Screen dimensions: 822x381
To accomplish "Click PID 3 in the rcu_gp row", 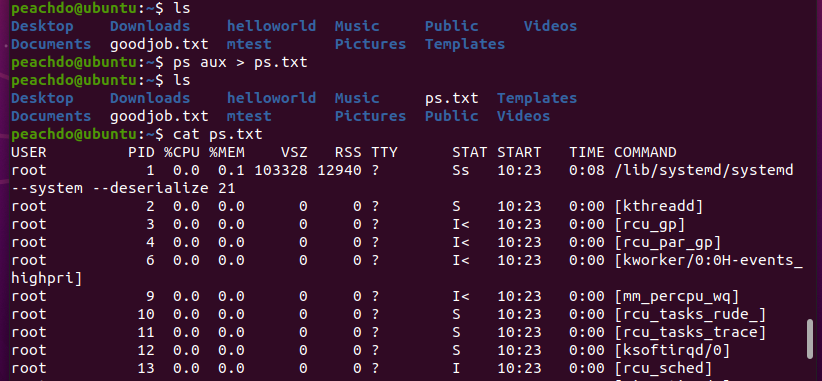I will 150,225.
